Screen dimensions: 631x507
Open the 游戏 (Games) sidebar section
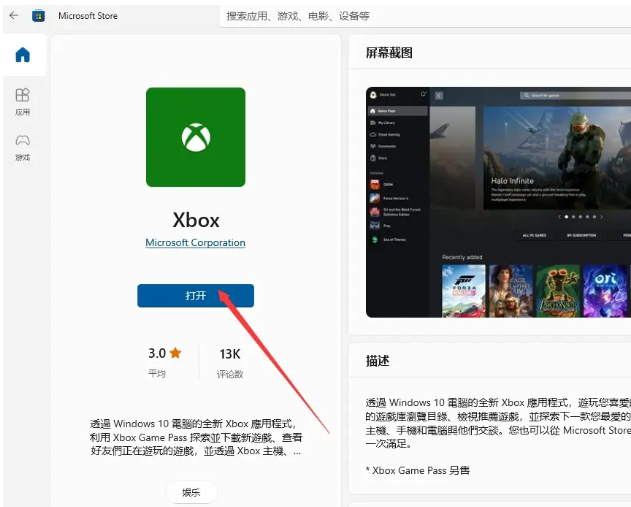[x=23, y=148]
